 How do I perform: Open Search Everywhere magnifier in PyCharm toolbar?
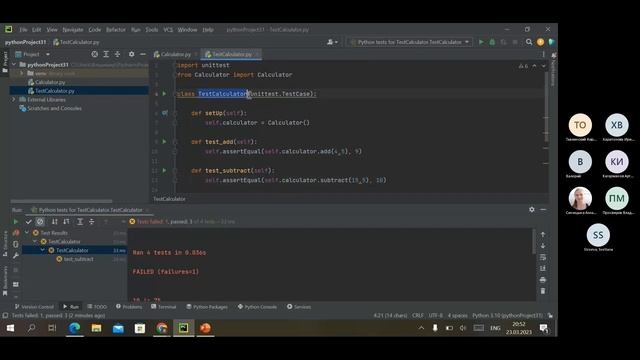click(529, 42)
